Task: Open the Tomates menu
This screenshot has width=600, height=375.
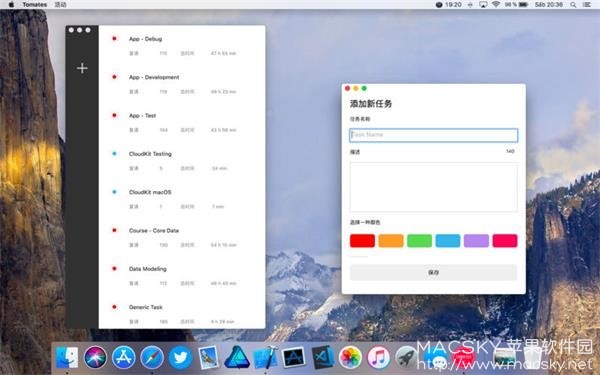Action: (35, 5)
